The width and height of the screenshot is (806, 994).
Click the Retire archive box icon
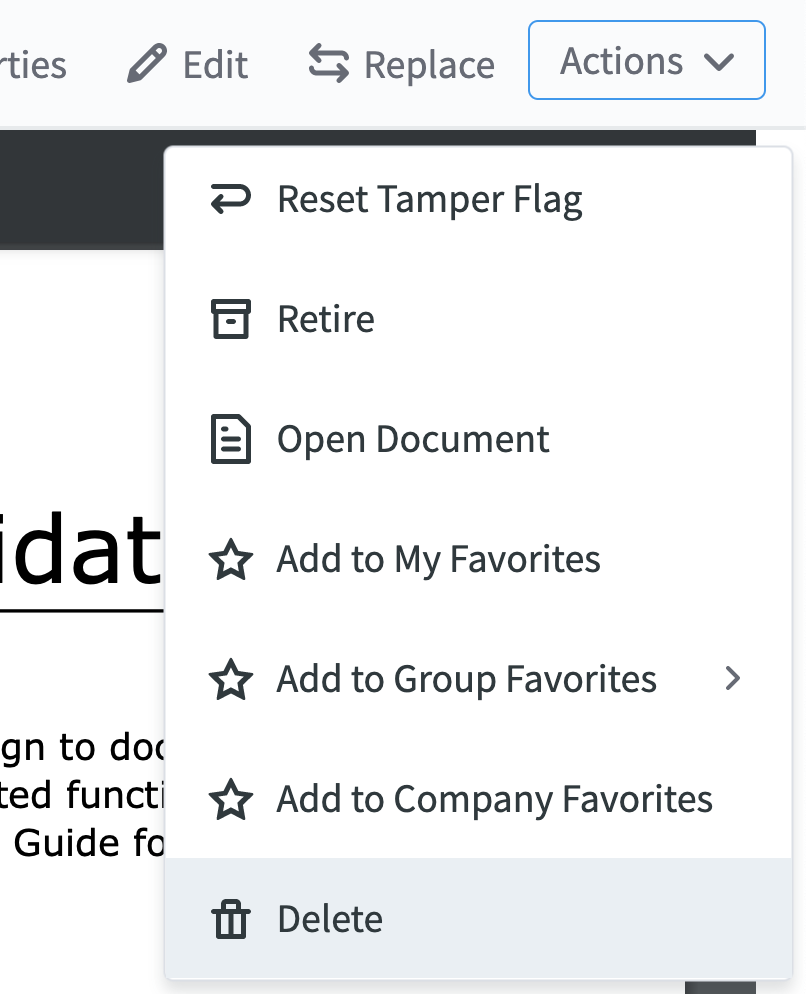[x=231, y=319]
